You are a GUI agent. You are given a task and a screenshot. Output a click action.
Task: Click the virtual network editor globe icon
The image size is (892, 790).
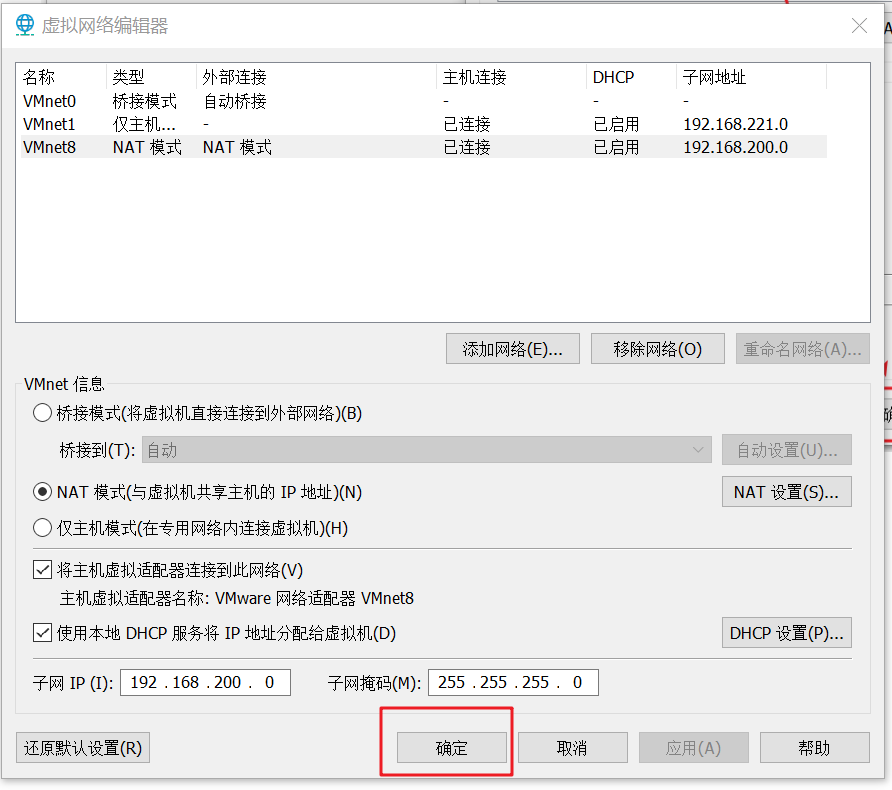click(24, 25)
